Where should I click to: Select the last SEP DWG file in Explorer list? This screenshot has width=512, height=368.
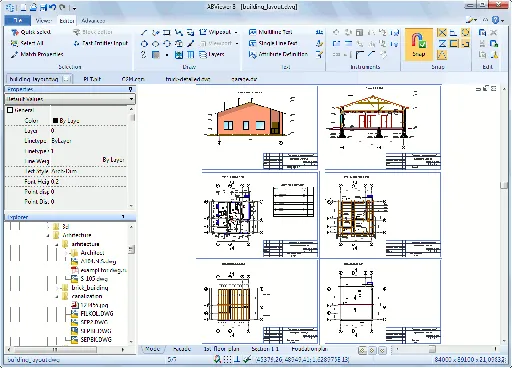(x=91, y=340)
